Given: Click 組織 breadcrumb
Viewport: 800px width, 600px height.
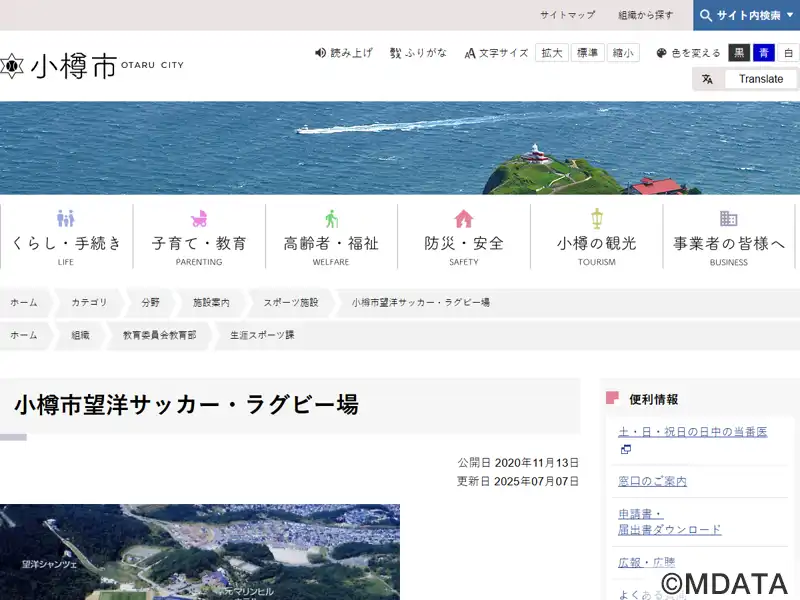Looking at the screenshot, I should 80,335.
